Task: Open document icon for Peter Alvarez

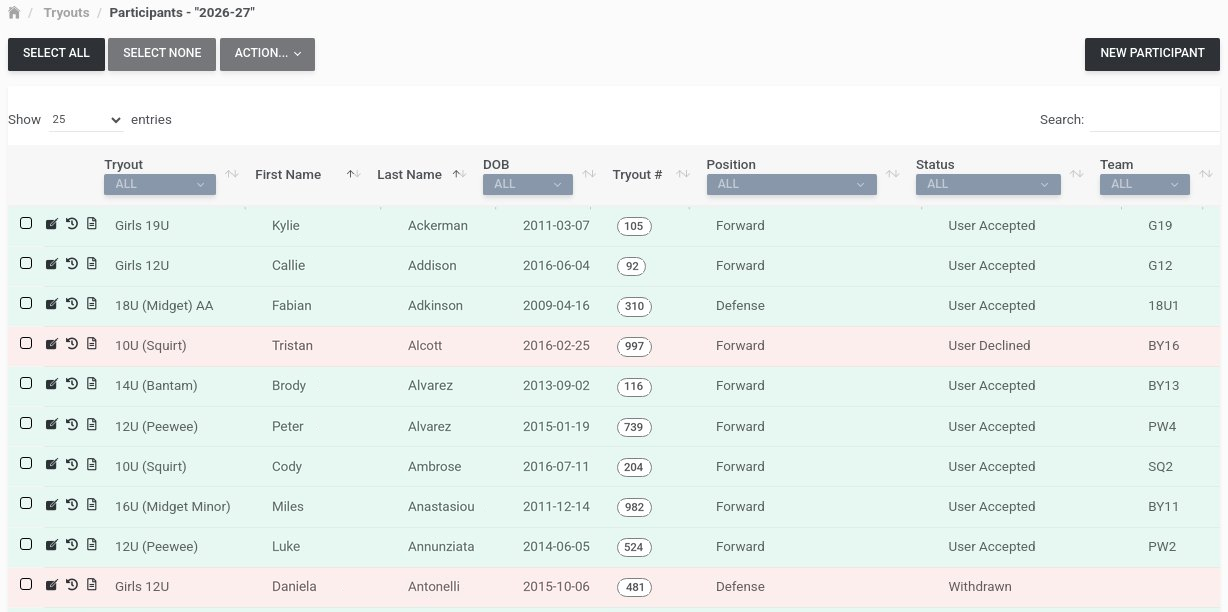Action: click(x=92, y=425)
